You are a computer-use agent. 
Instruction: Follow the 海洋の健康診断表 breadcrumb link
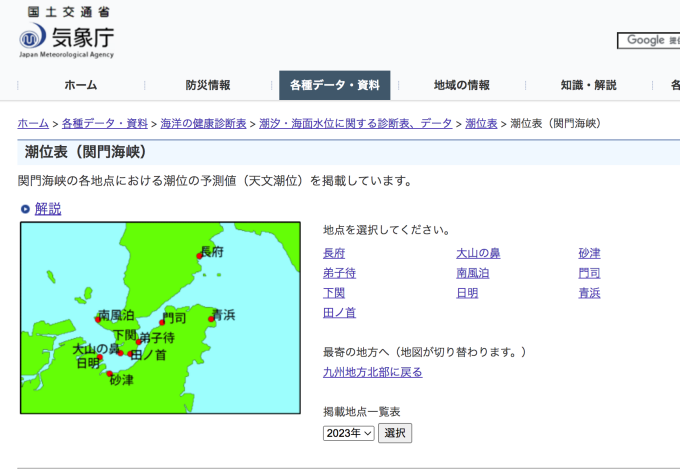coord(203,124)
